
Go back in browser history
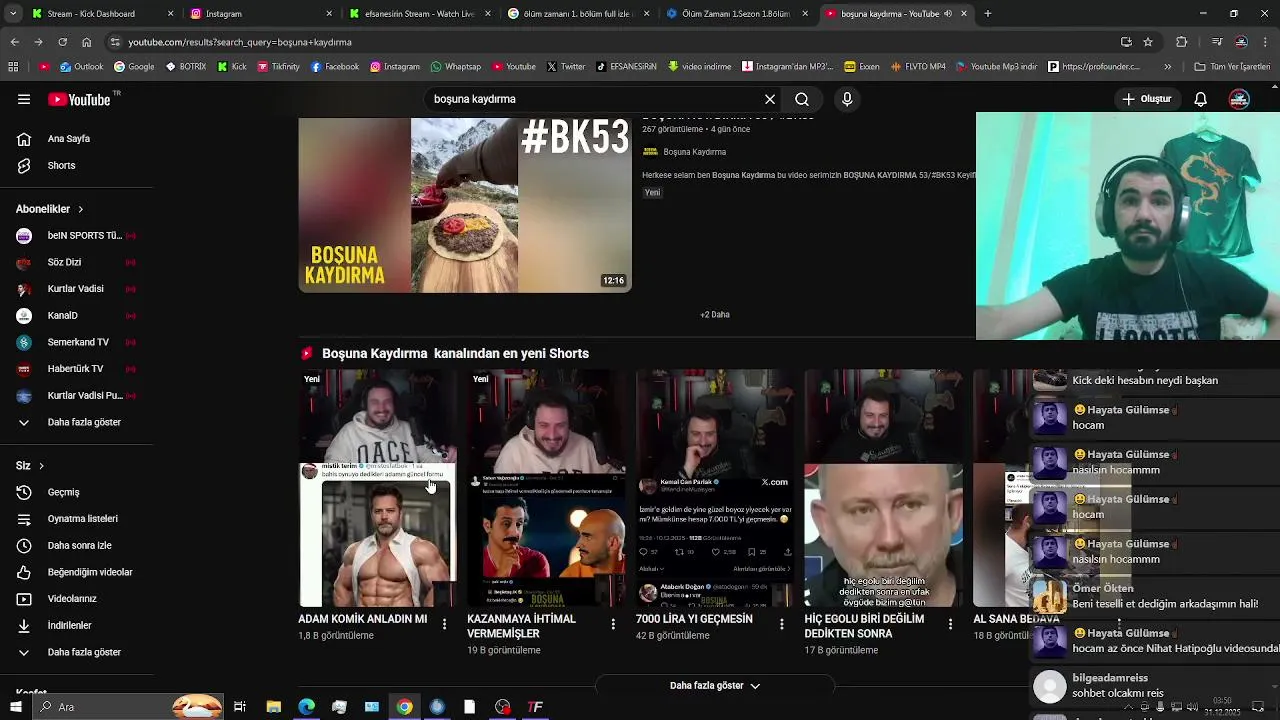pos(14,42)
